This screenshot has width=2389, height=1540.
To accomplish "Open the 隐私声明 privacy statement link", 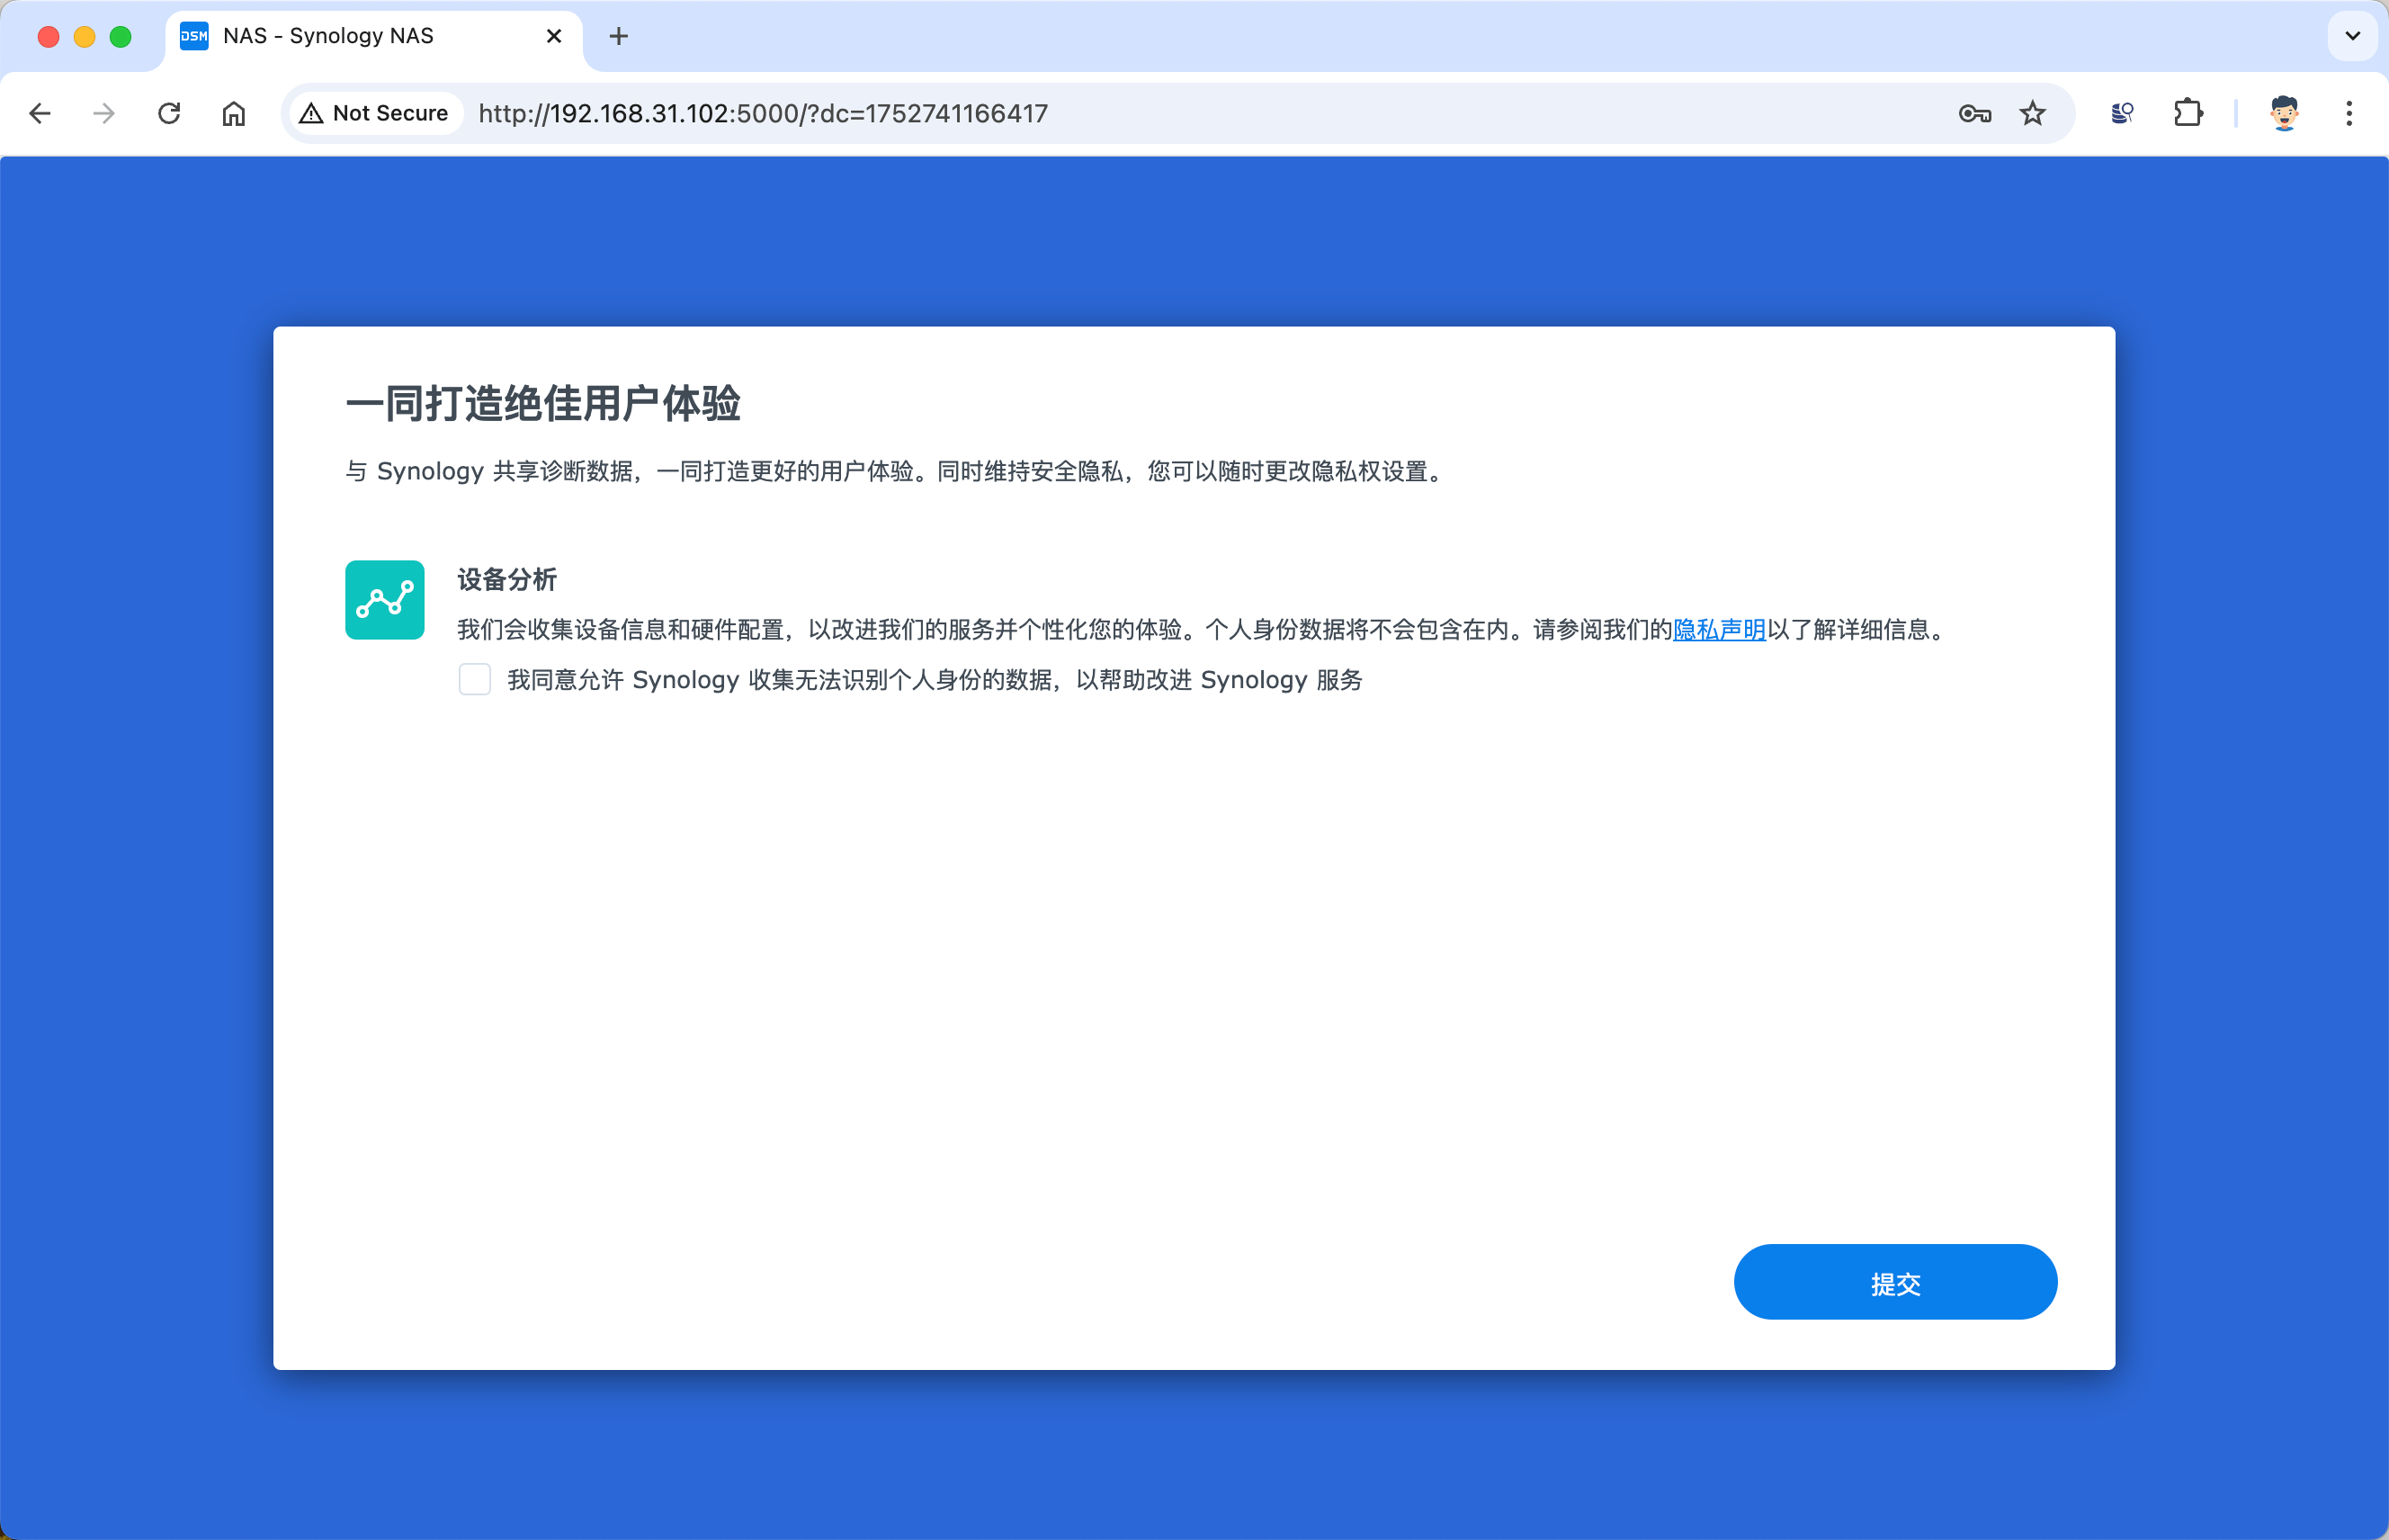I will [x=1719, y=630].
